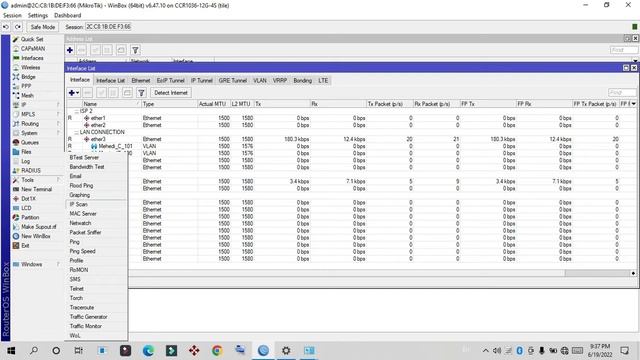640x360 pixels.
Task: Select the ether1 interface row
Action: [x=351, y=118]
